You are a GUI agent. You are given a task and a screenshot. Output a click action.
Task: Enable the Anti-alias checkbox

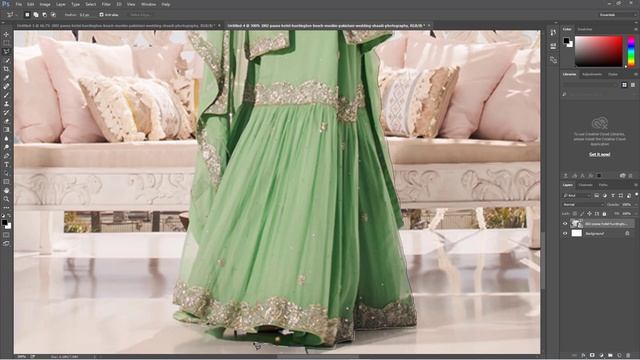point(101,15)
